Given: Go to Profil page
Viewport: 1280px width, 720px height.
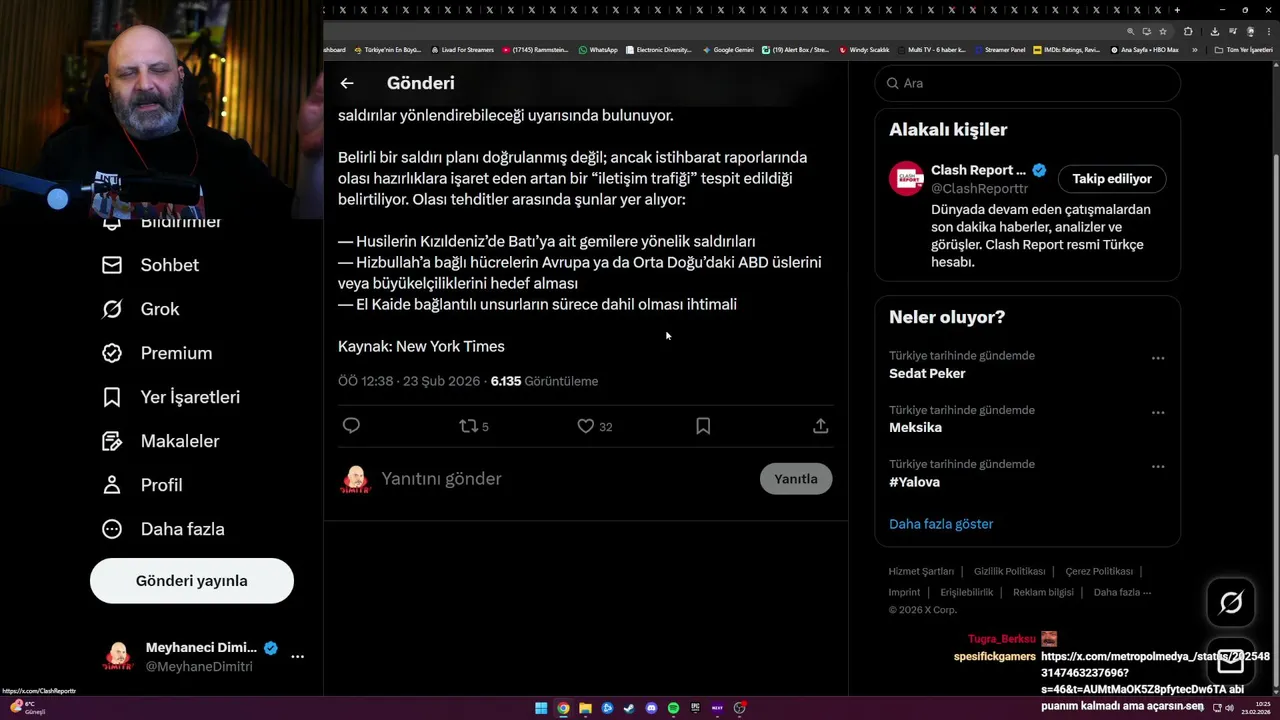Looking at the screenshot, I should (142, 485).
